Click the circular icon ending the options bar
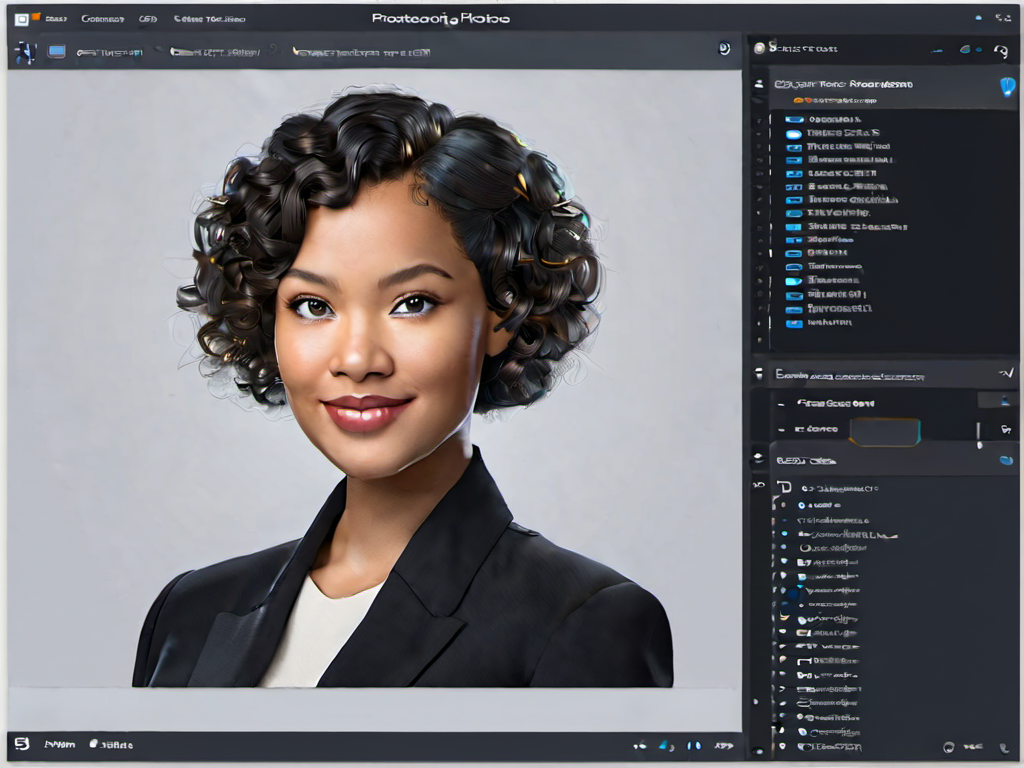 (724, 49)
